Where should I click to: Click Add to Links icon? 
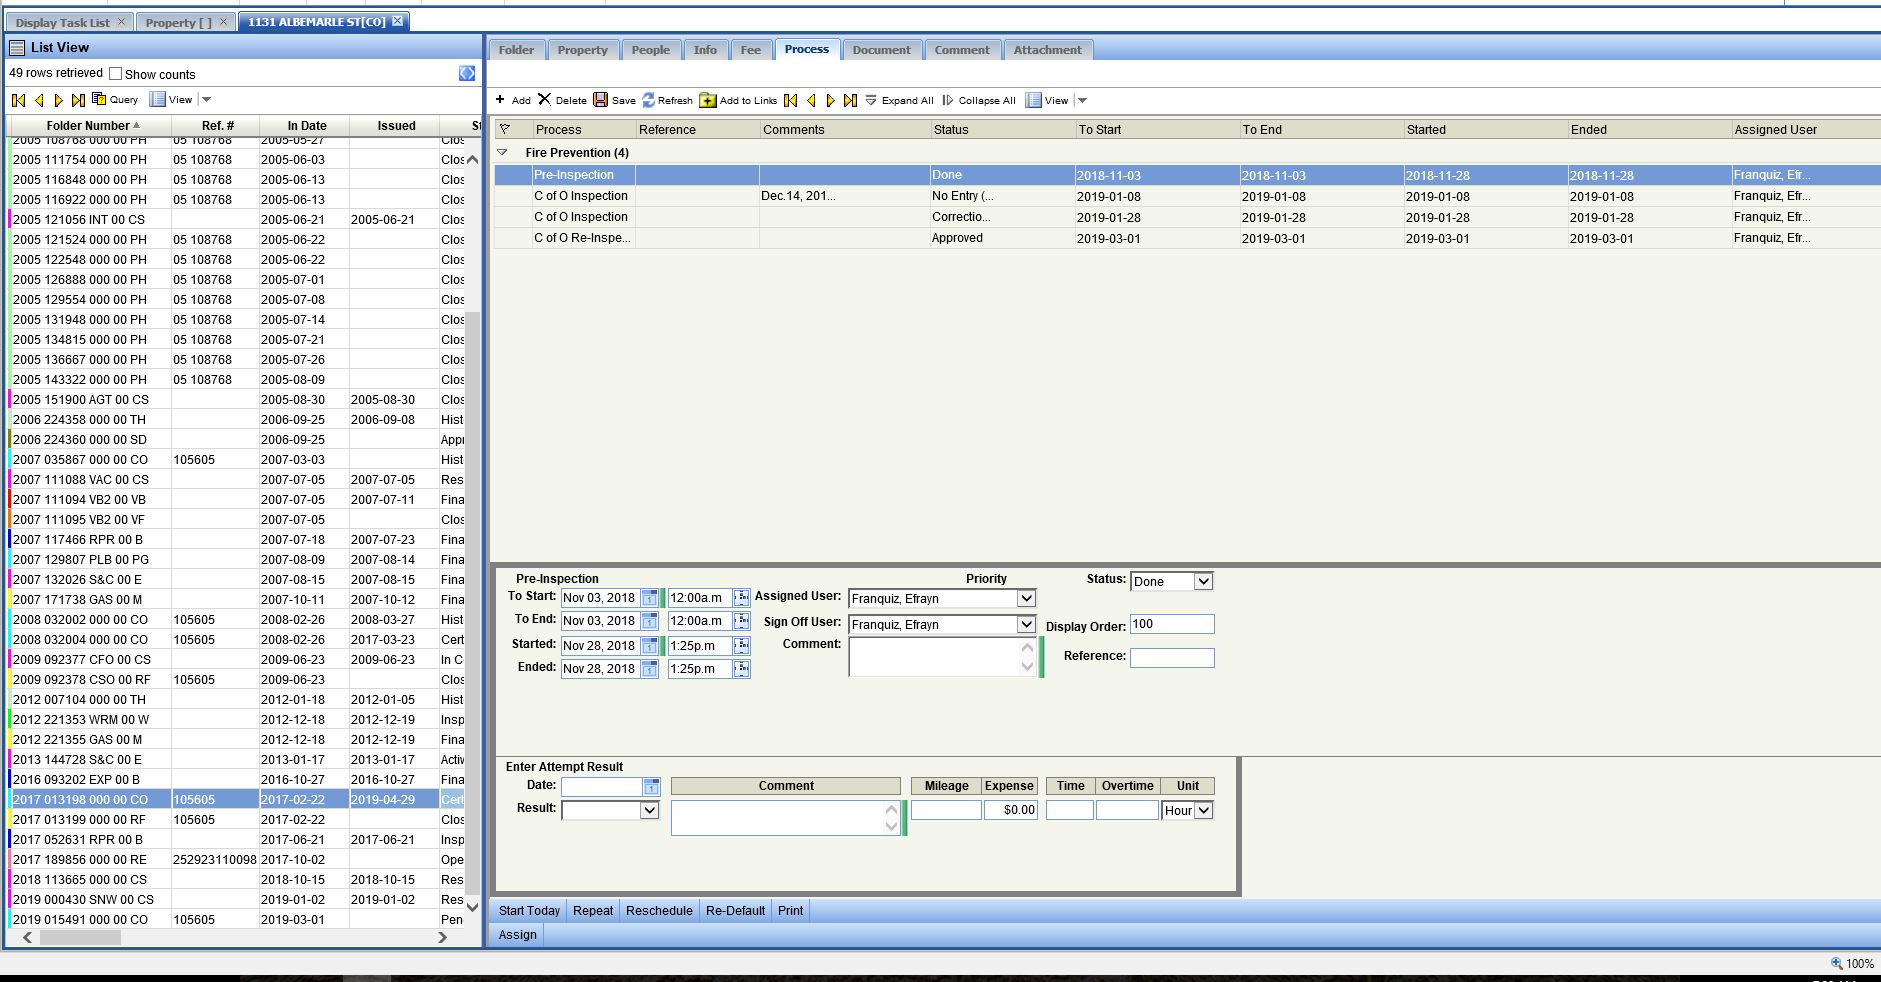(x=708, y=100)
